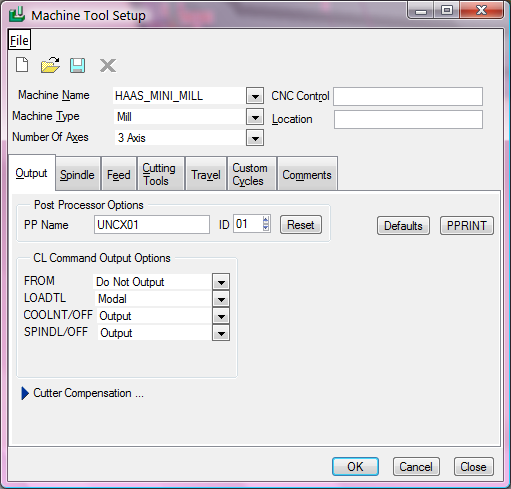Click the CNC Control input field
The image size is (511, 489).
pos(408,97)
